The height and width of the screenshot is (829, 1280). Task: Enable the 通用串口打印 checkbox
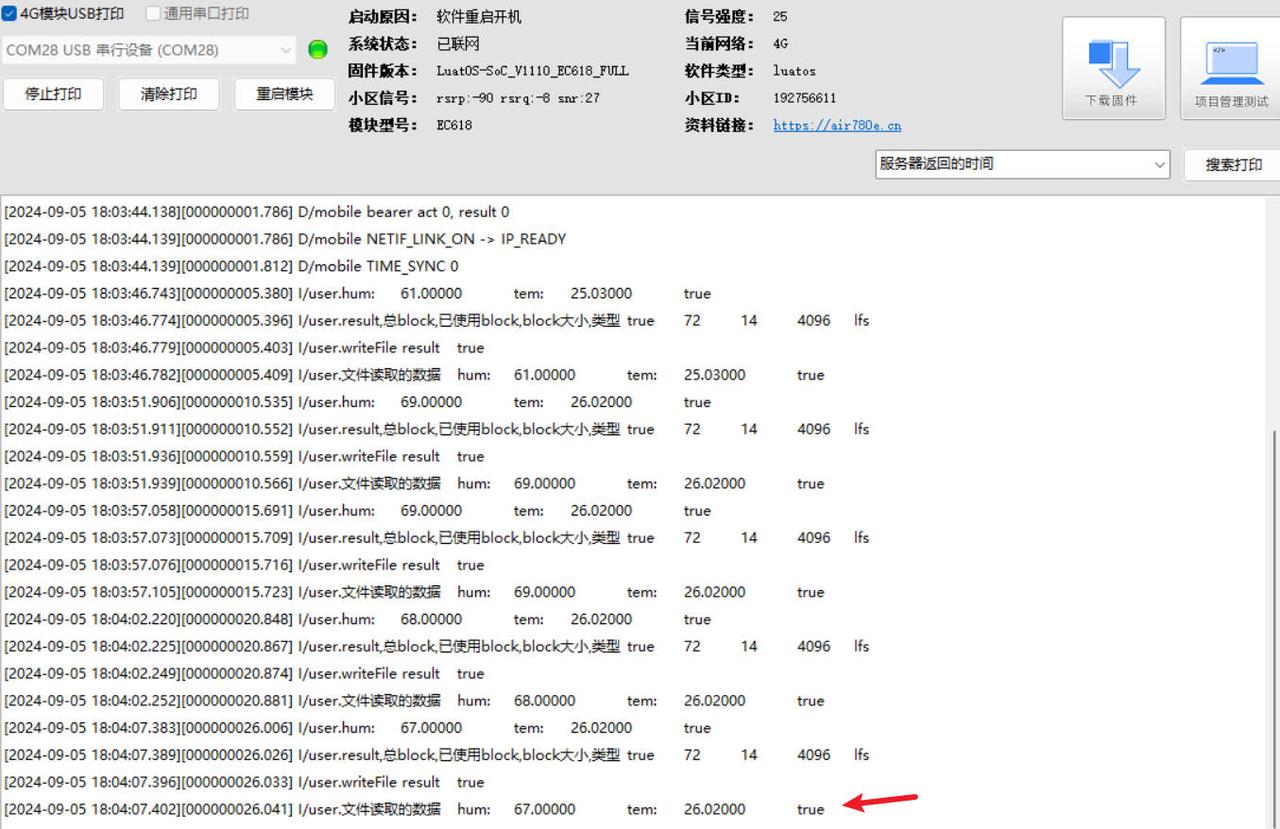pos(153,14)
